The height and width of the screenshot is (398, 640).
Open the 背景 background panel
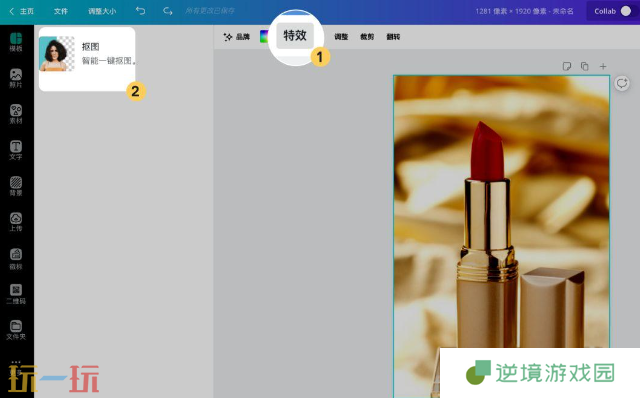(16, 186)
